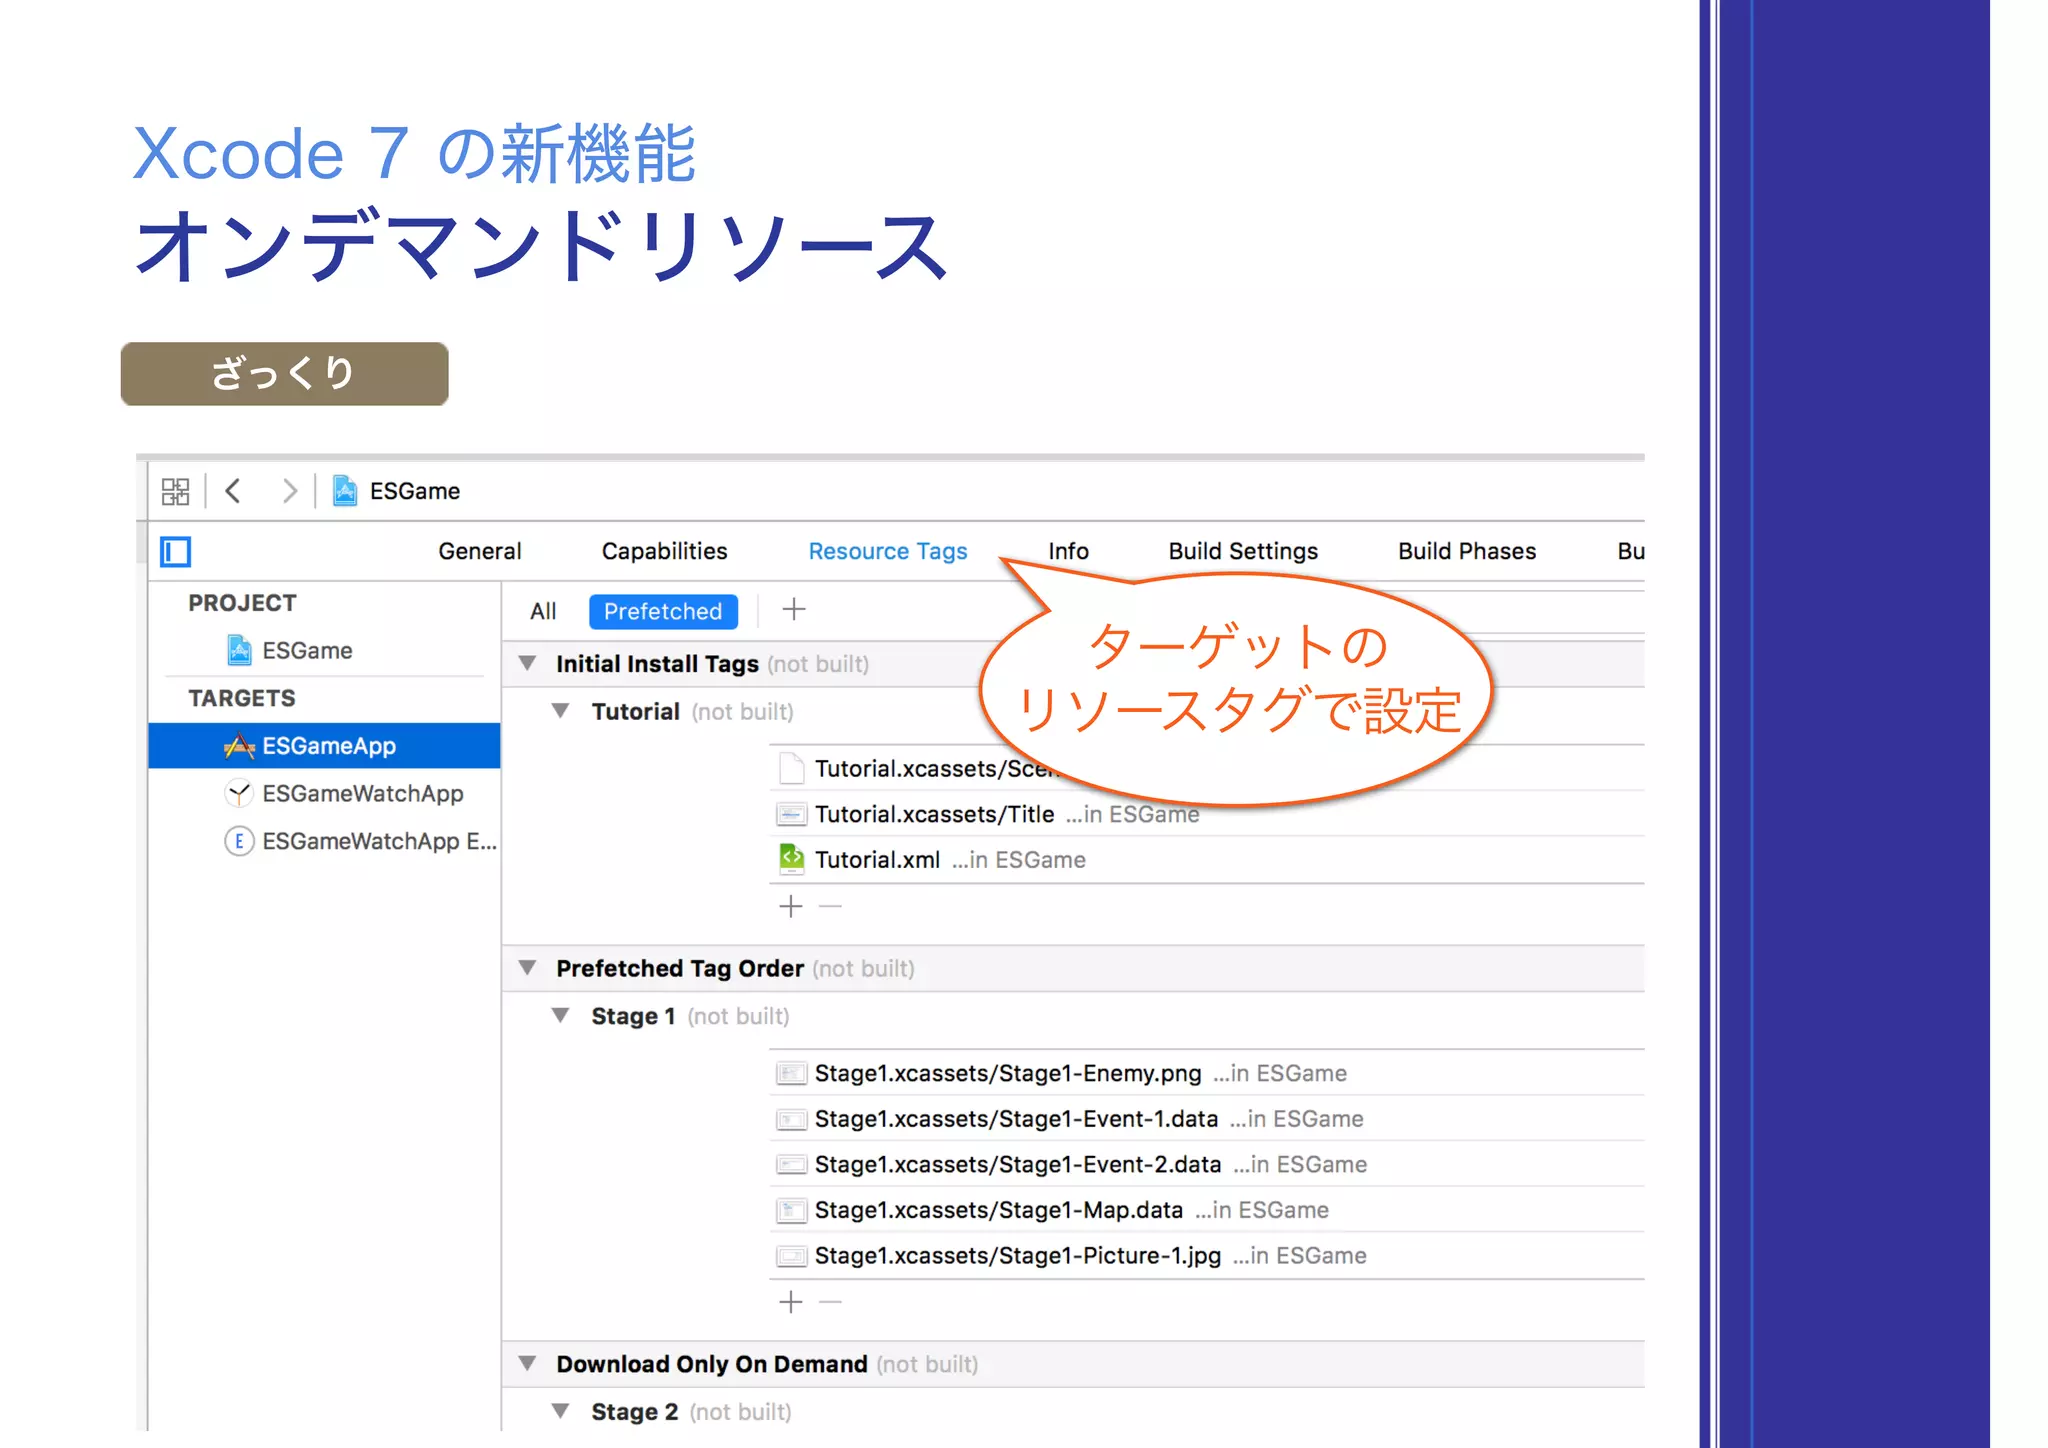Select Stage1.xcassets/Stage1-Map.data row text
2048x1448 pixels.
pyautogui.click(x=999, y=1210)
